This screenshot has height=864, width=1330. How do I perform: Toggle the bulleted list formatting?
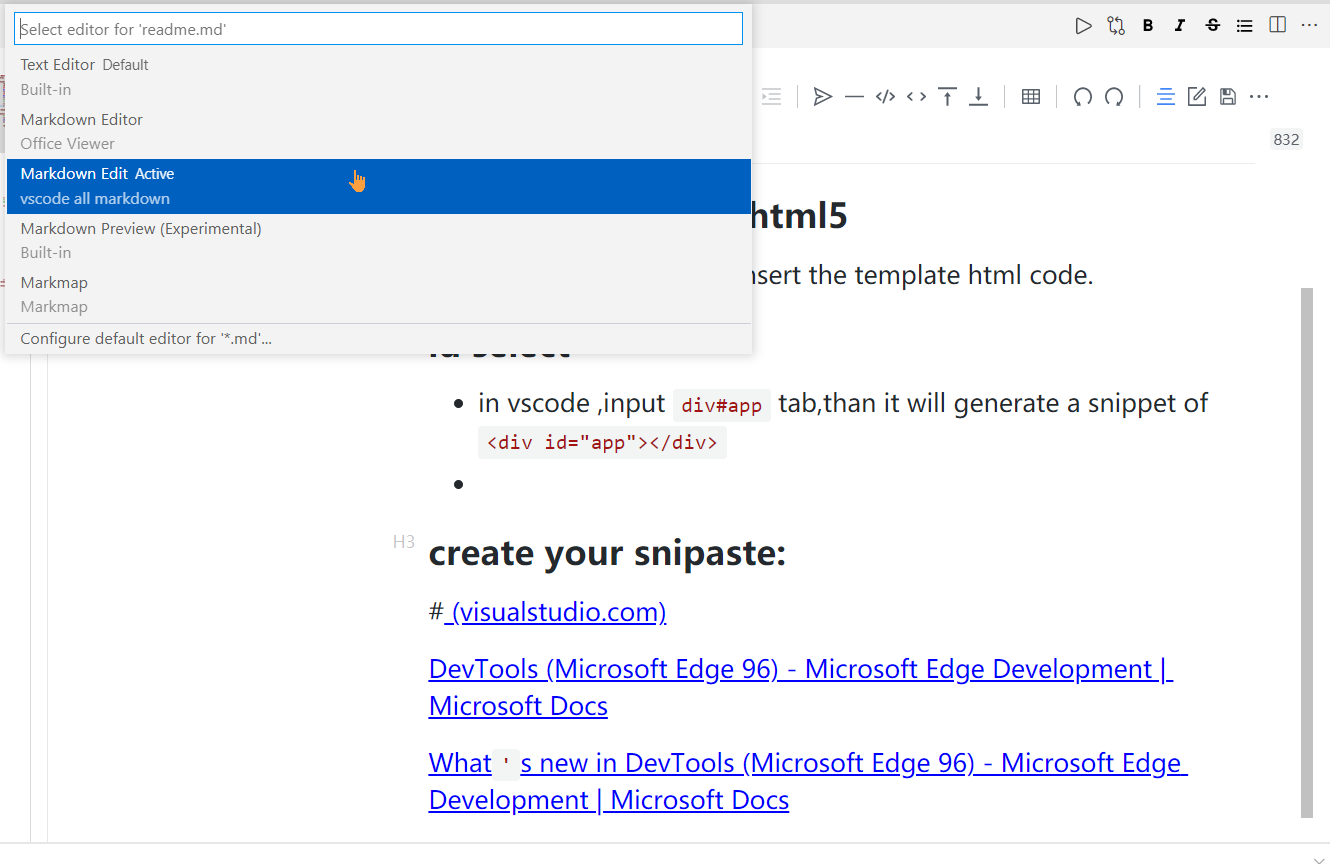coord(1244,25)
